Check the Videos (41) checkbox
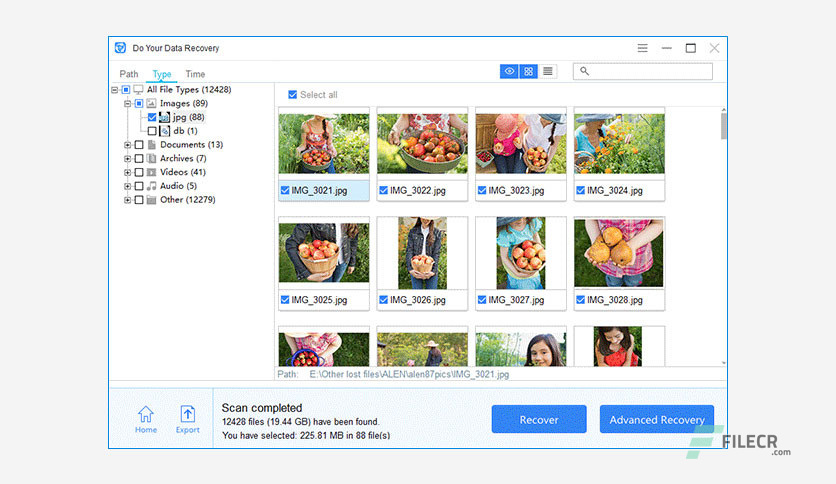 tap(139, 172)
